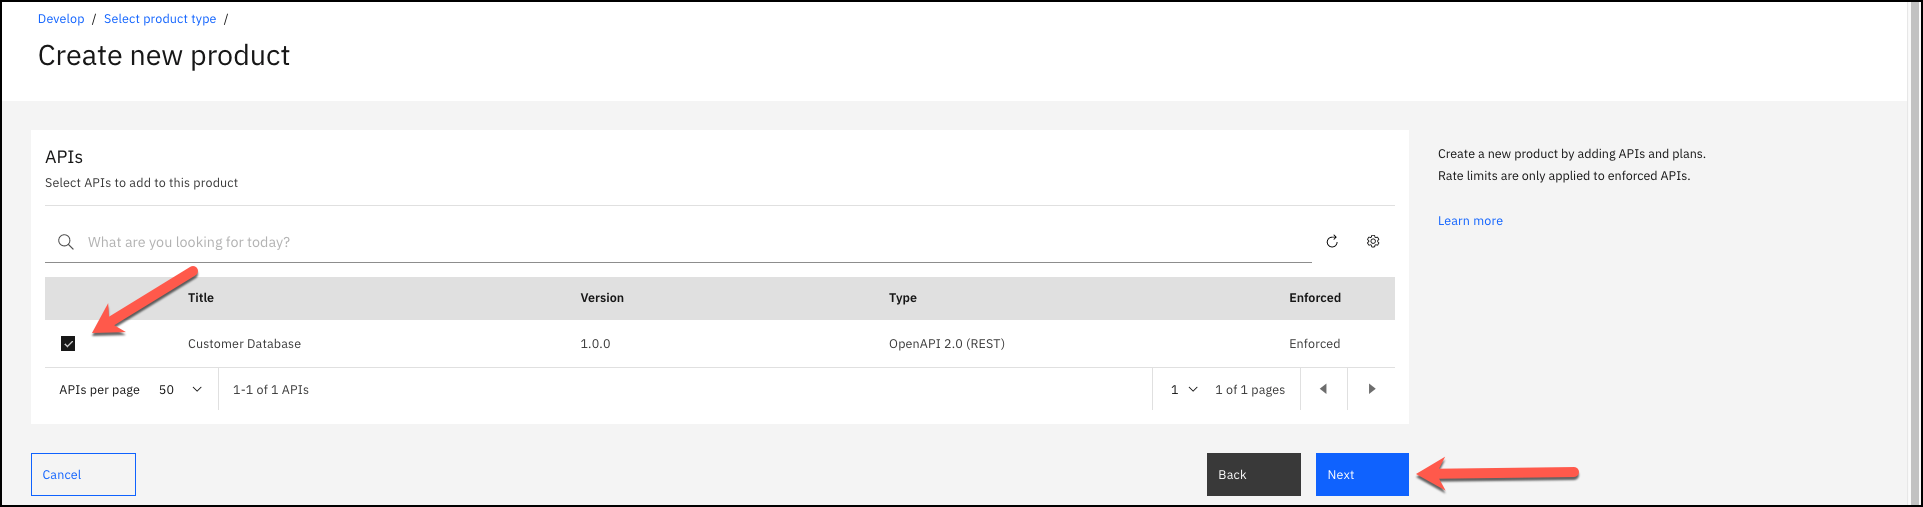Sort by the Version column header
1923x507 pixels.
click(602, 298)
